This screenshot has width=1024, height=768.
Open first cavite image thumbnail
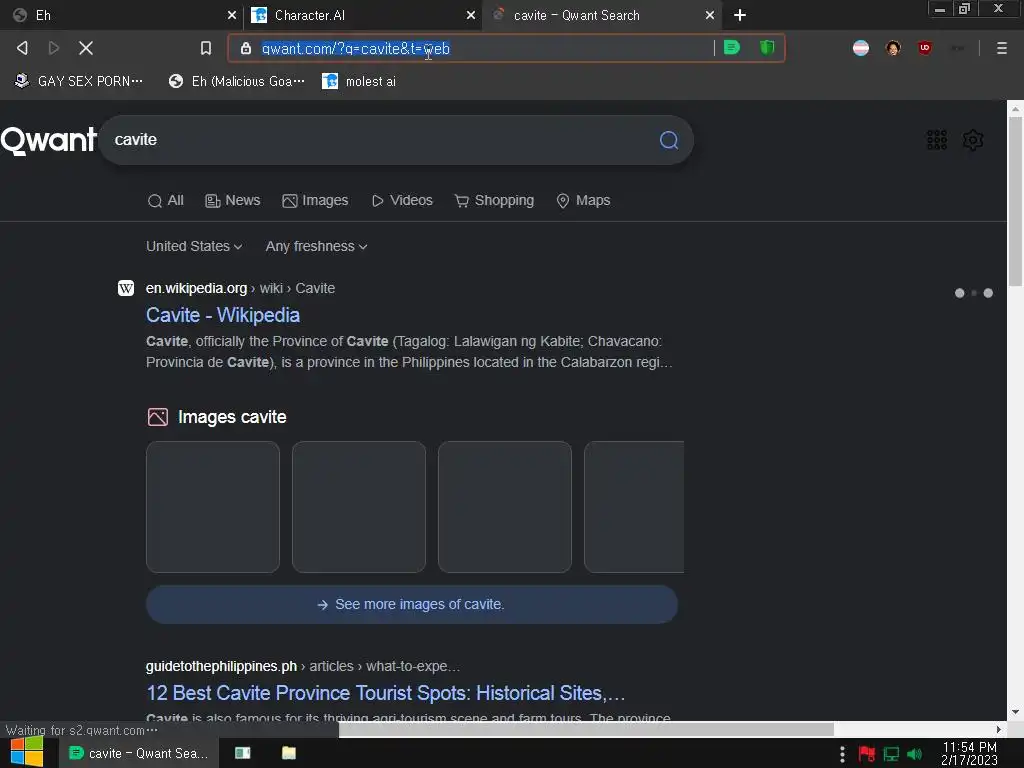point(213,507)
